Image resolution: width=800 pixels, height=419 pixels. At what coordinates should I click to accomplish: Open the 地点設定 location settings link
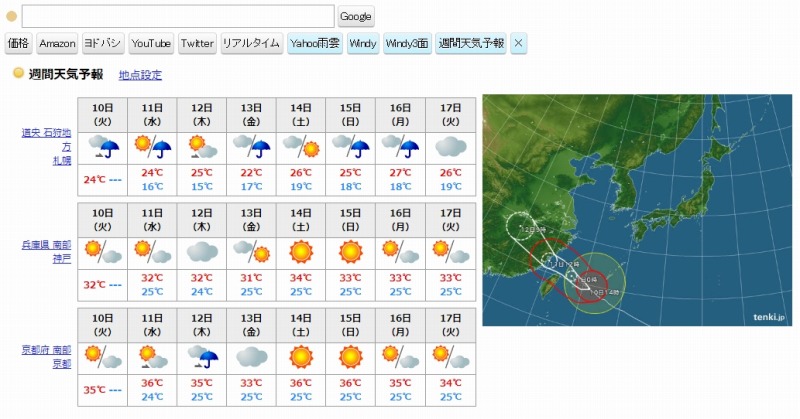tap(140, 75)
